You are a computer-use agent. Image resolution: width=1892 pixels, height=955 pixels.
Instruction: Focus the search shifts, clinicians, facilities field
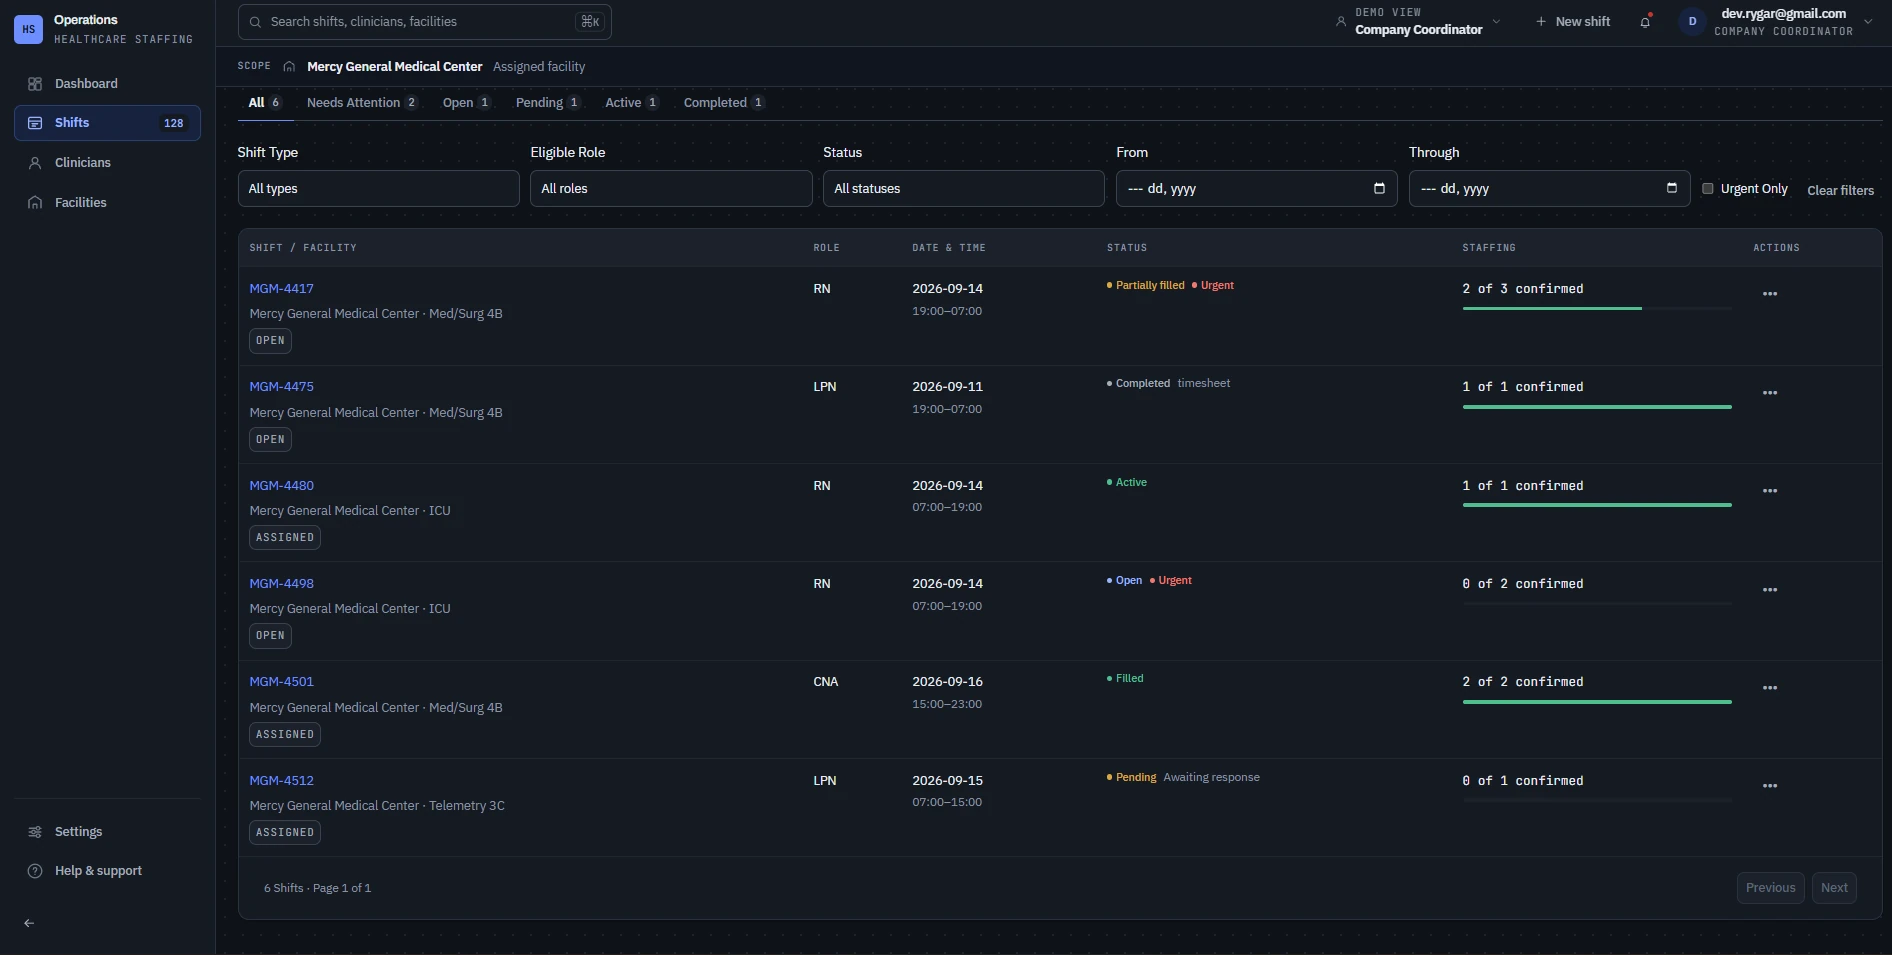pos(424,21)
